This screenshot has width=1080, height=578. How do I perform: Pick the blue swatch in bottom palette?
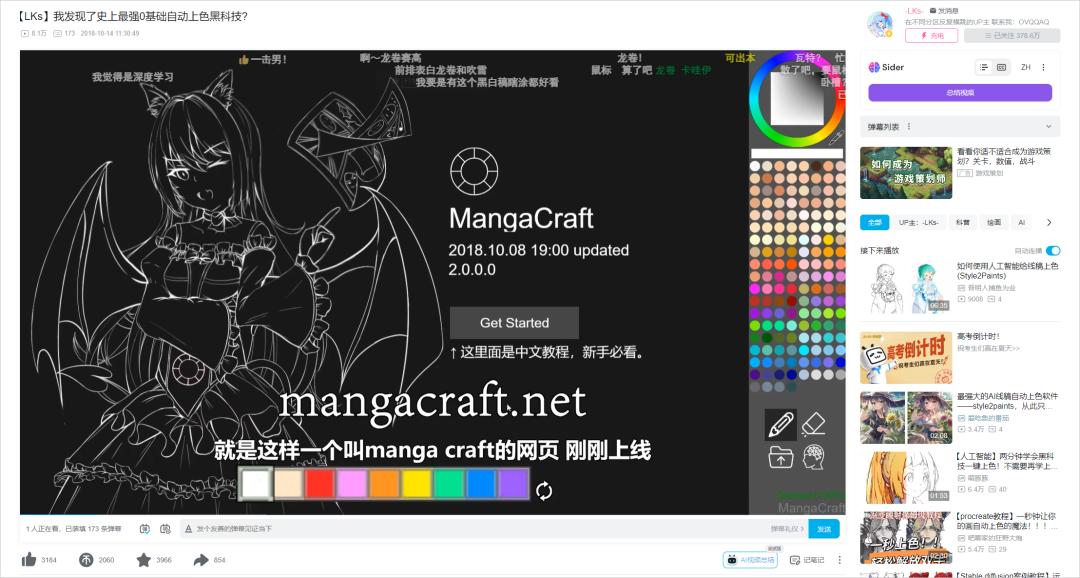pos(481,484)
